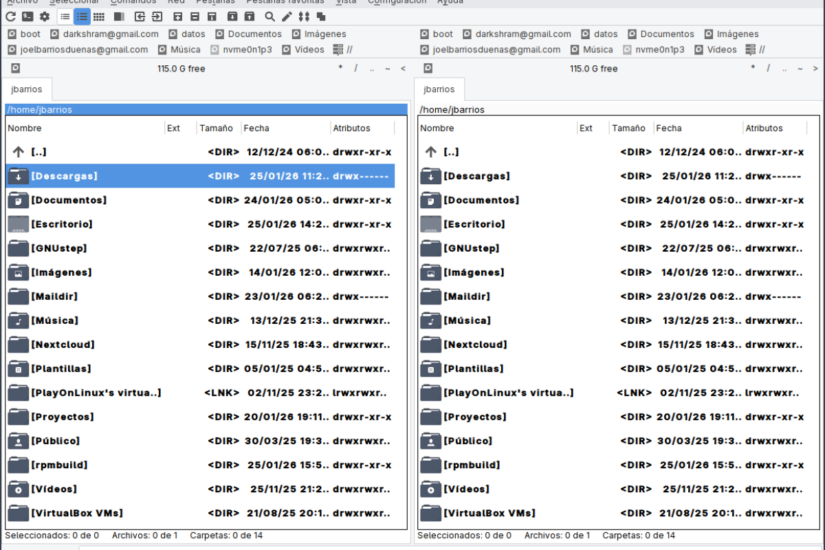Open Vídeos drive button in left panel
Image resolution: width=825 pixels, height=550 pixels.
click(x=303, y=49)
